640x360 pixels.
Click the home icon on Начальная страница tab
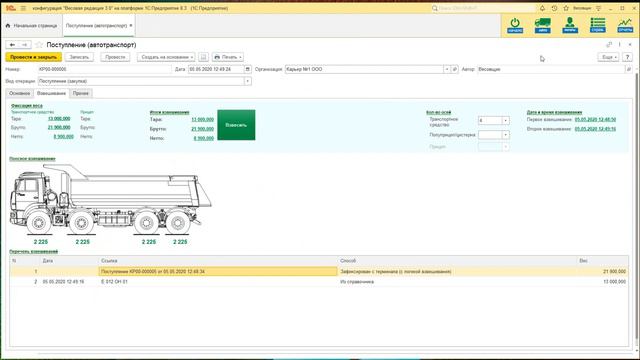click(x=8, y=26)
